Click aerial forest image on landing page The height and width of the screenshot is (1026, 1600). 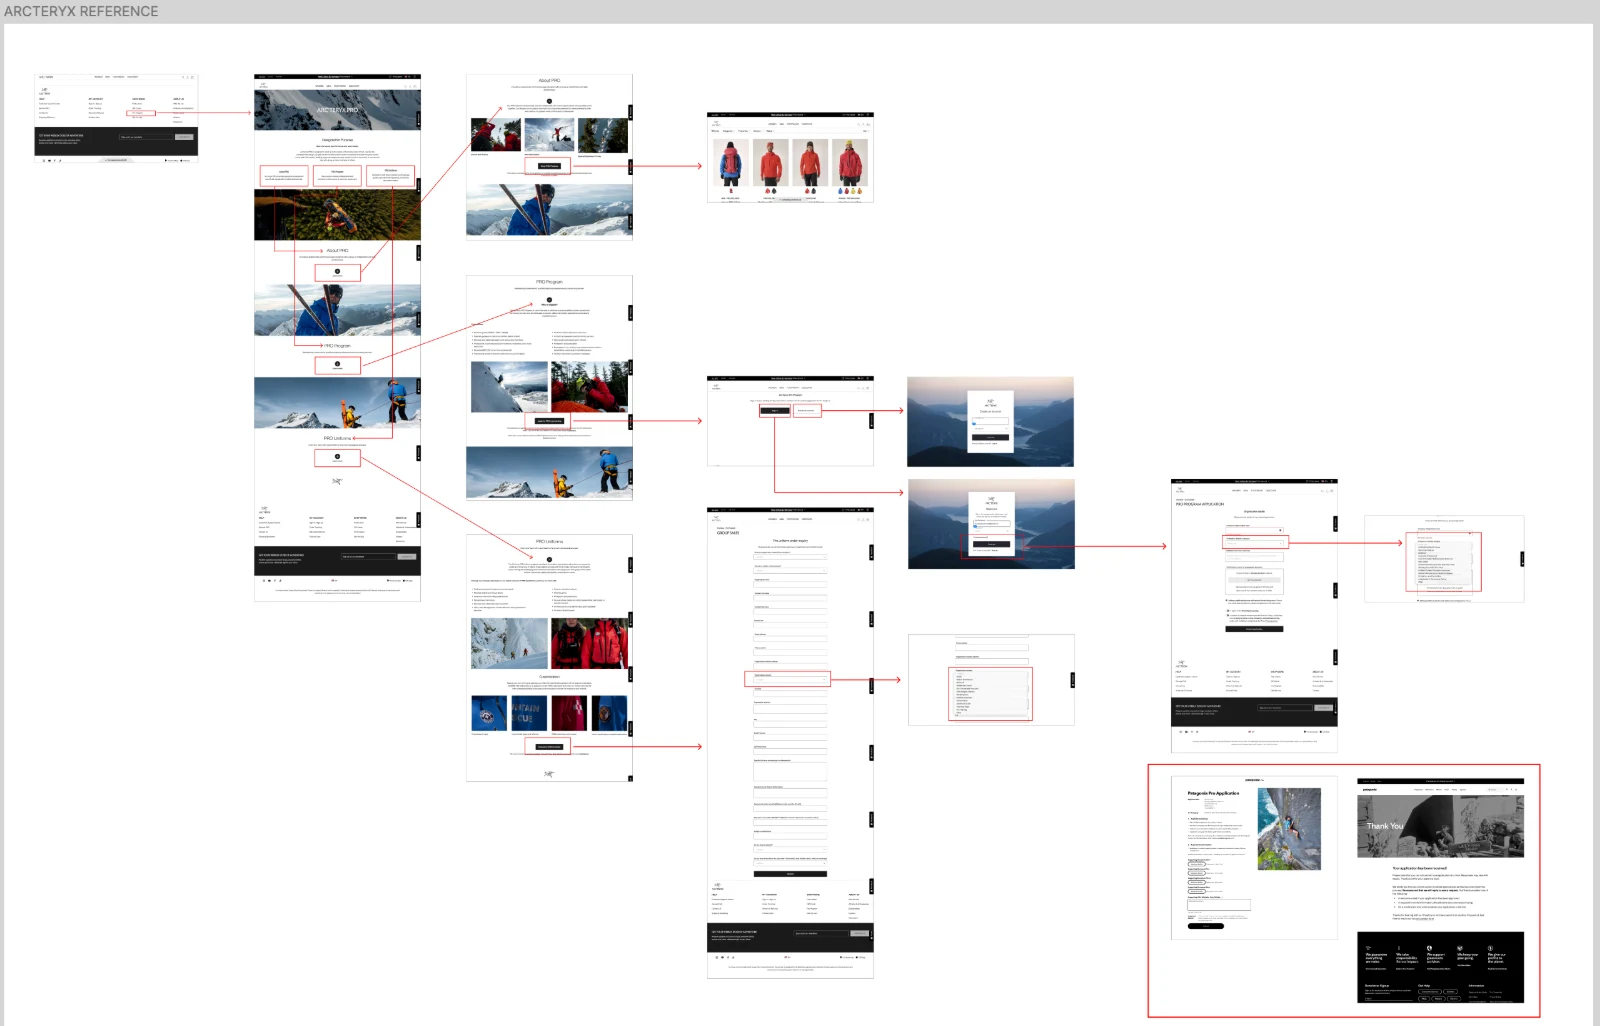coord(337,213)
